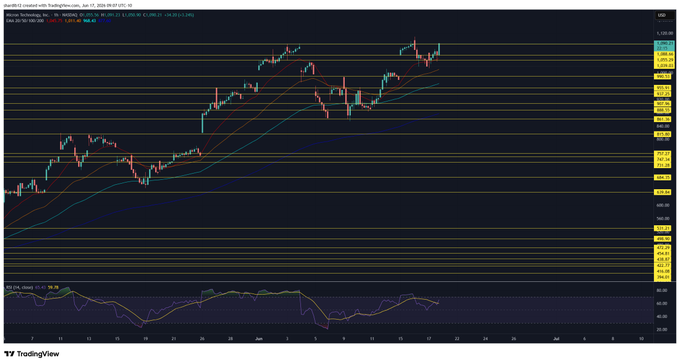Click the Jul label on the time axis
The width and height of the screenshot is (680, 364).
pos(556,338)
